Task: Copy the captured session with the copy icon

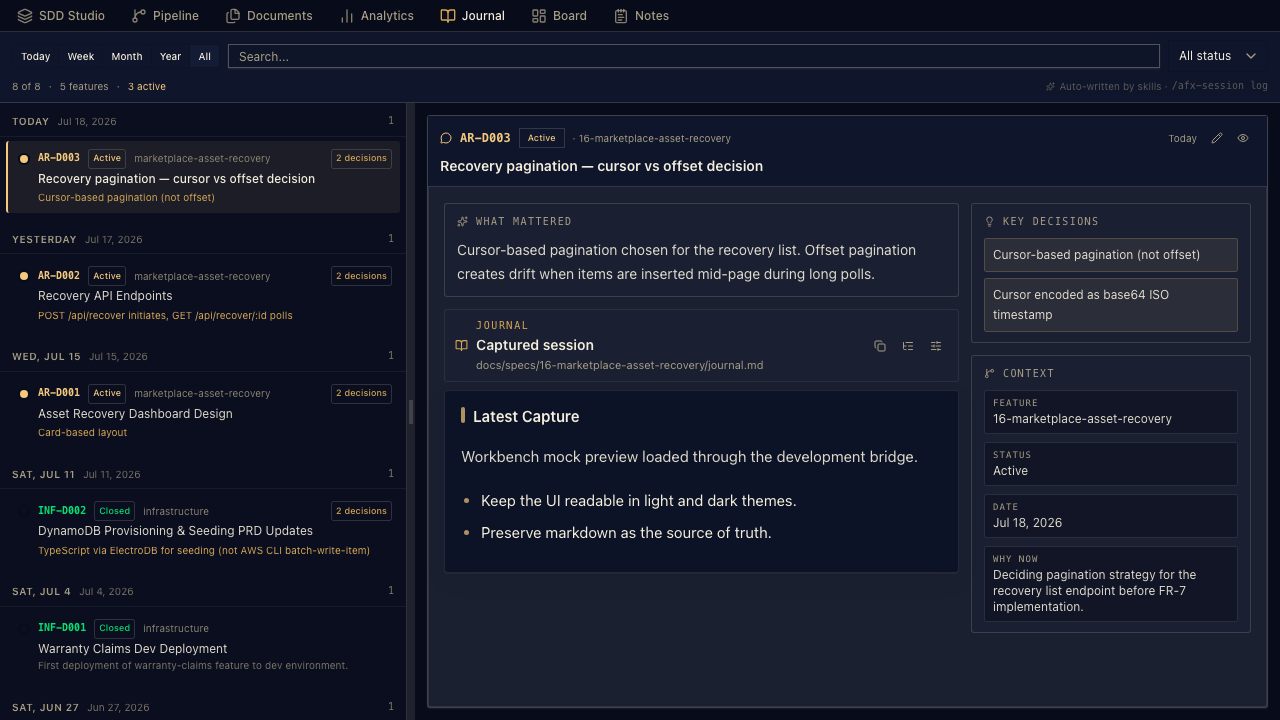Action: point(880,346)
